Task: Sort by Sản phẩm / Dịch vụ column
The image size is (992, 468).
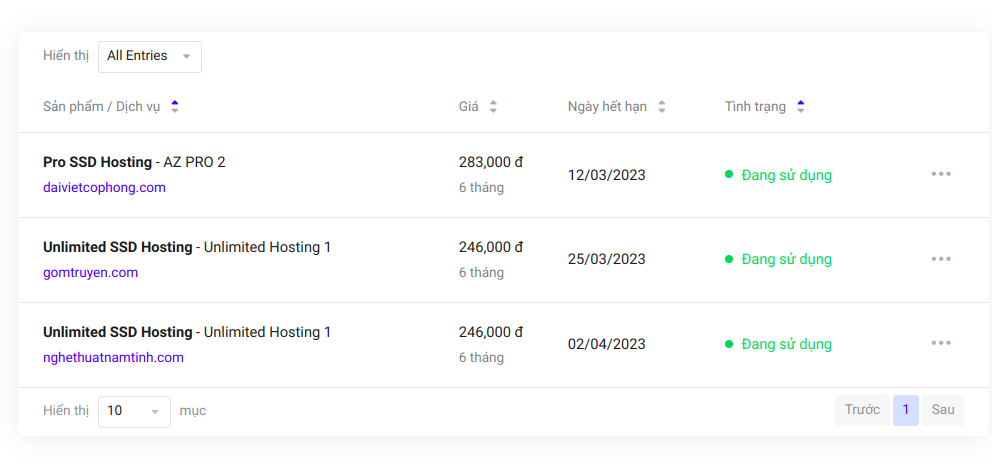Action: [175, 107]
